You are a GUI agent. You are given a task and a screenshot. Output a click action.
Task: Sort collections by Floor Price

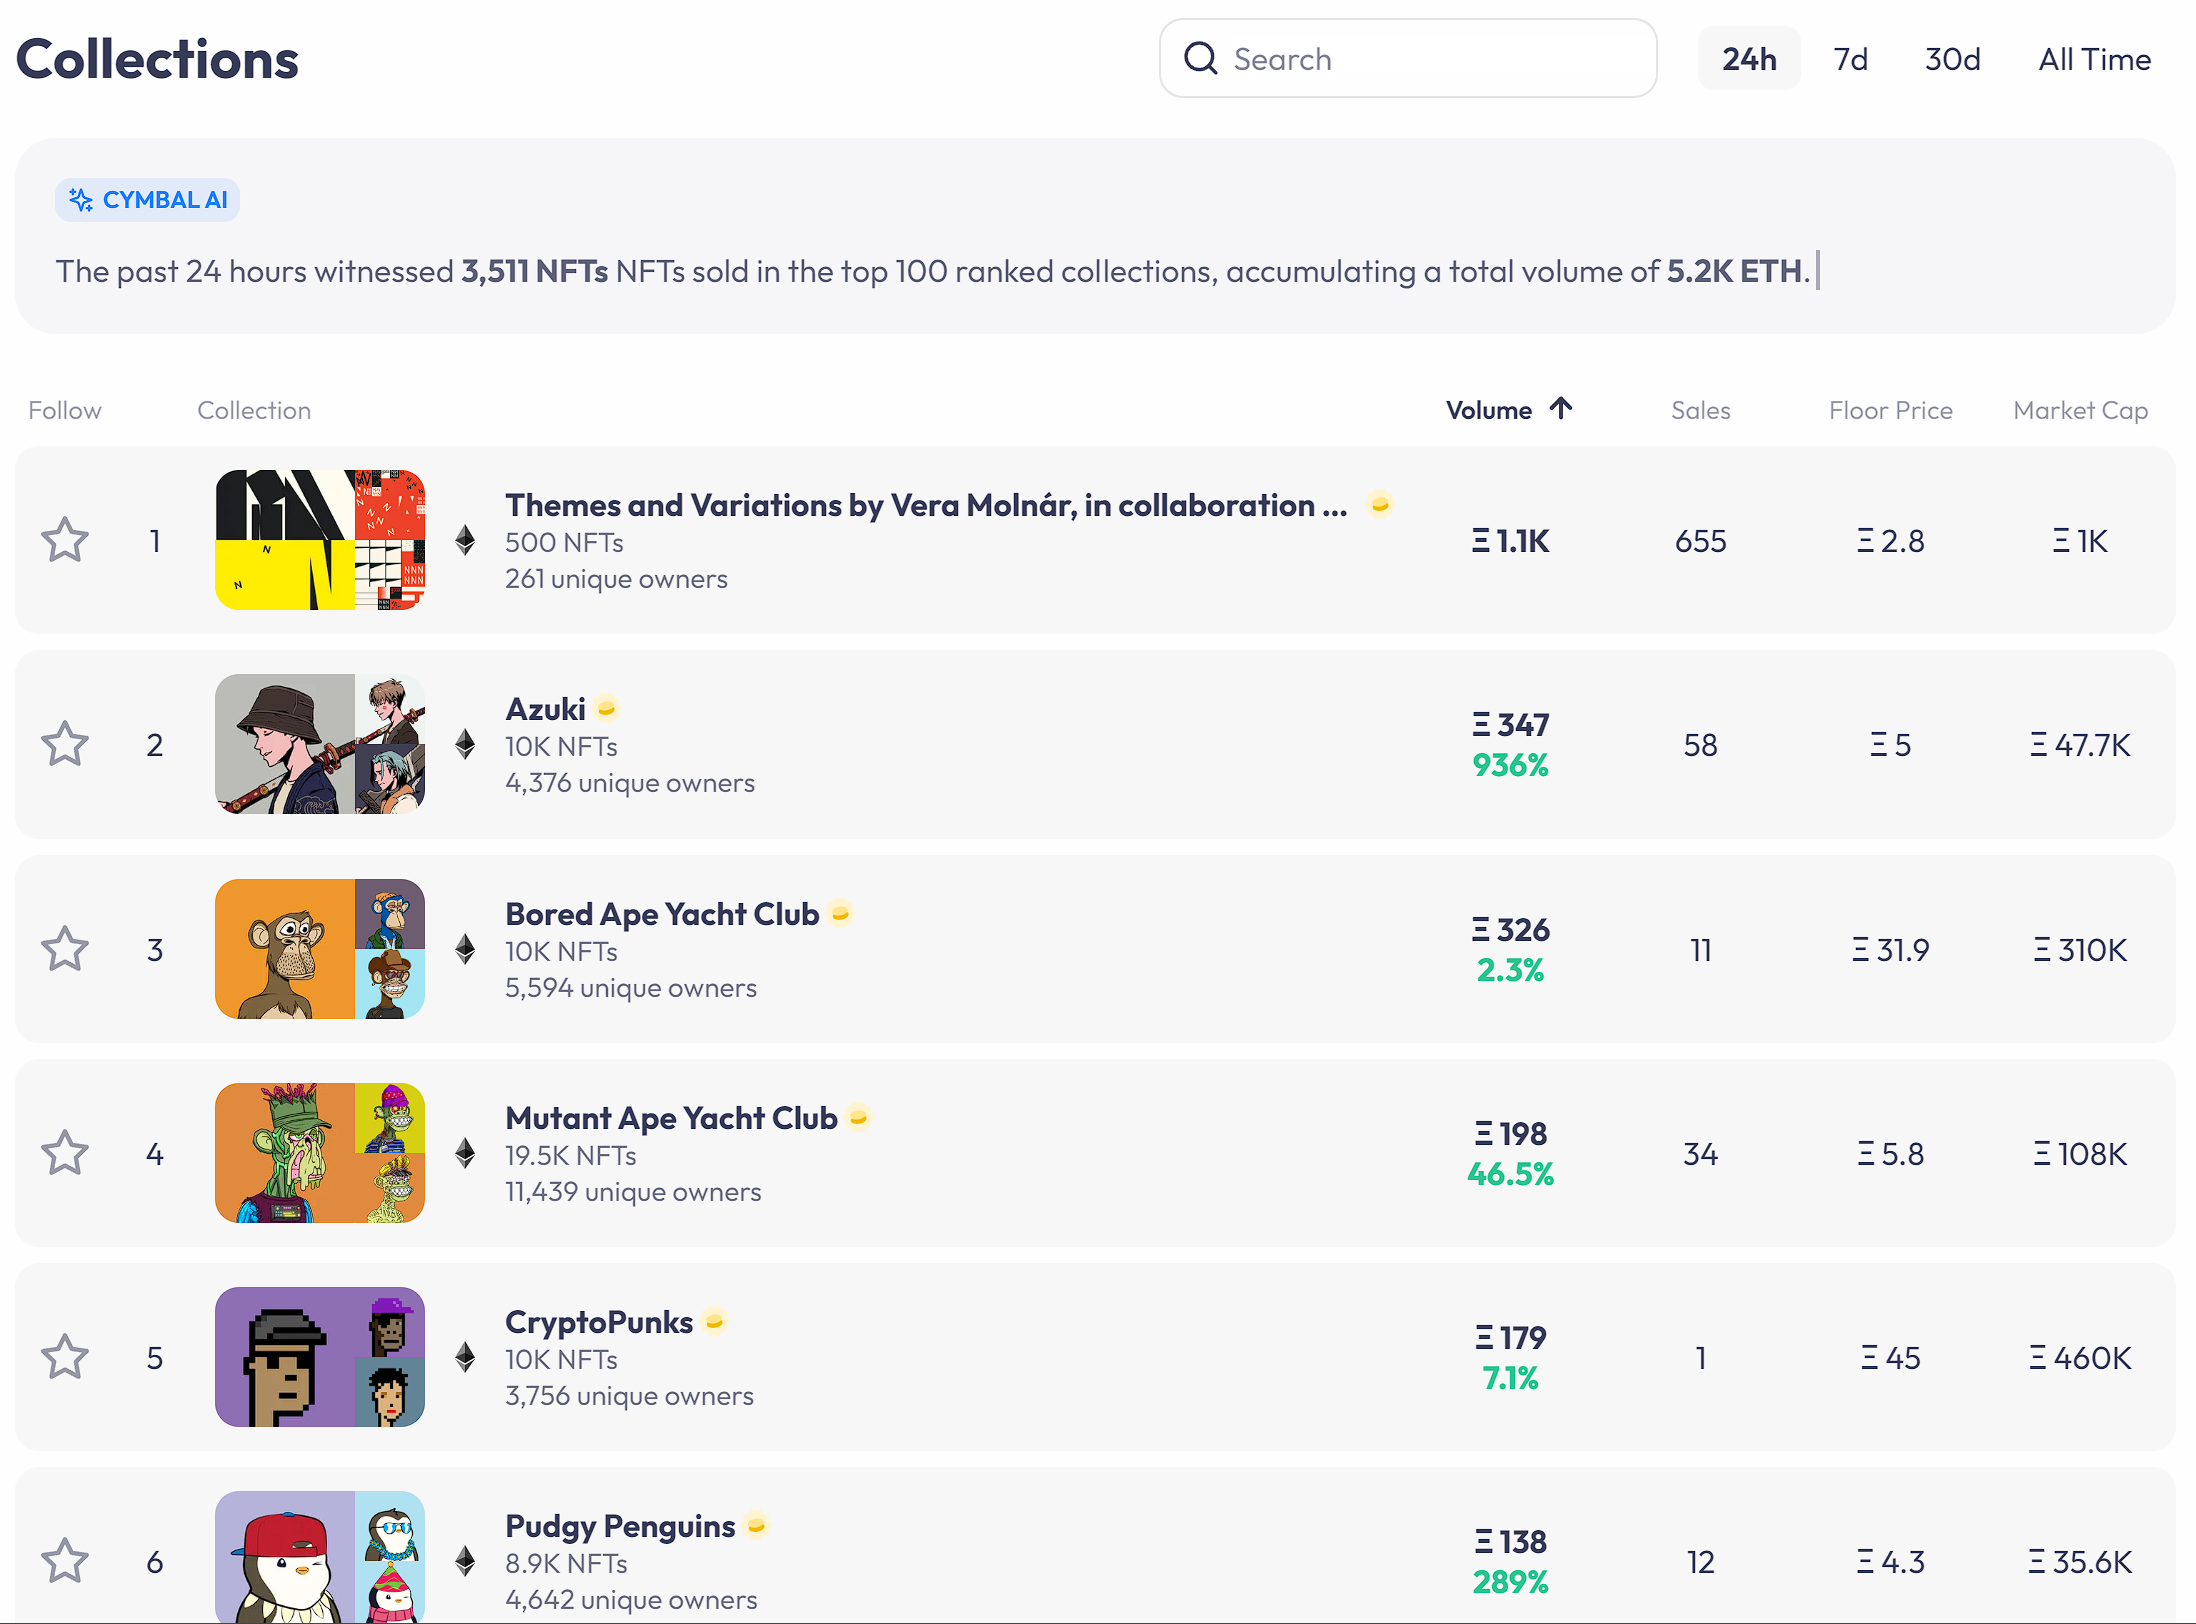tap(1890, 410)
